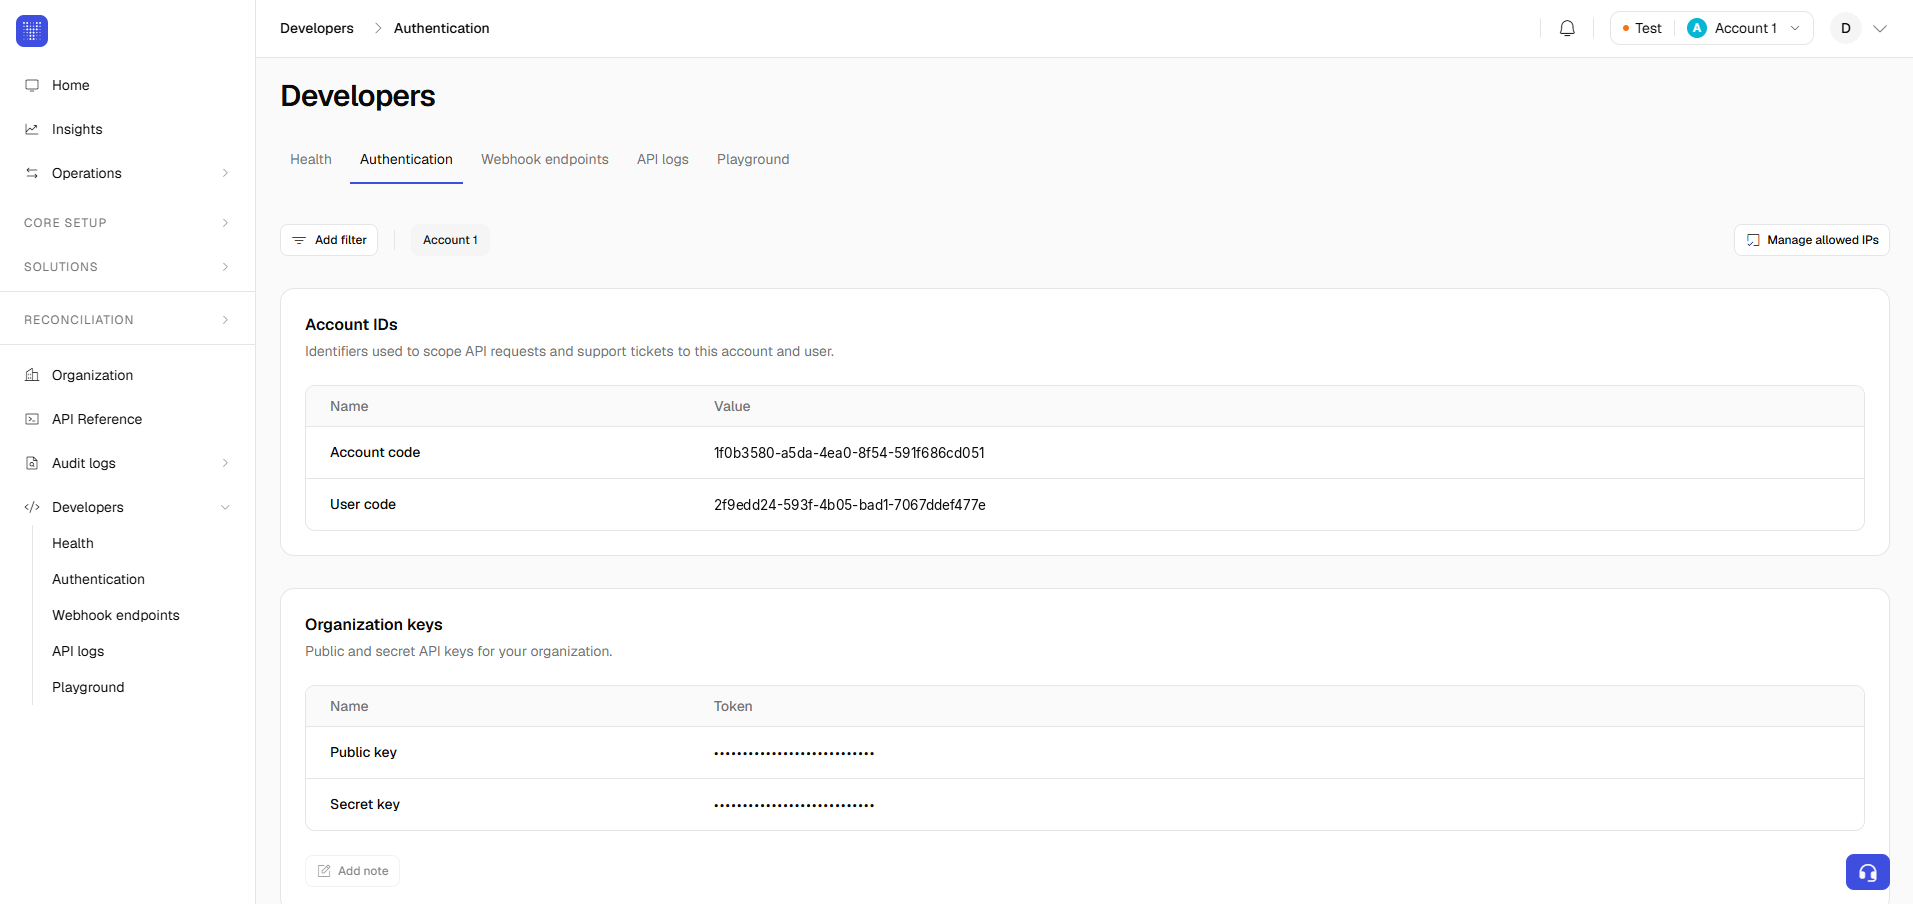This screenshot has height=904, width=1913.
Task: Open notifications bell
Action: 1567,28
